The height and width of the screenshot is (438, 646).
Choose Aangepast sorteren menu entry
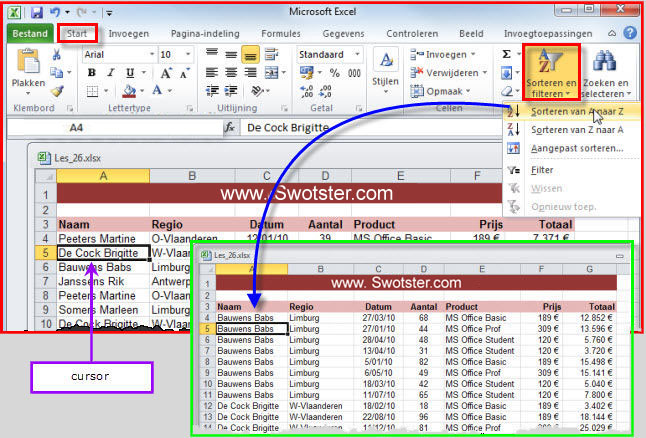coord(572,148)
